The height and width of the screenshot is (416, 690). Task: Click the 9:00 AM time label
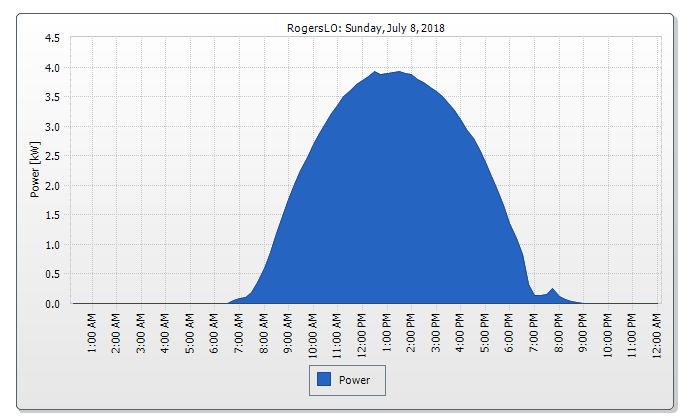pos(288,333)
